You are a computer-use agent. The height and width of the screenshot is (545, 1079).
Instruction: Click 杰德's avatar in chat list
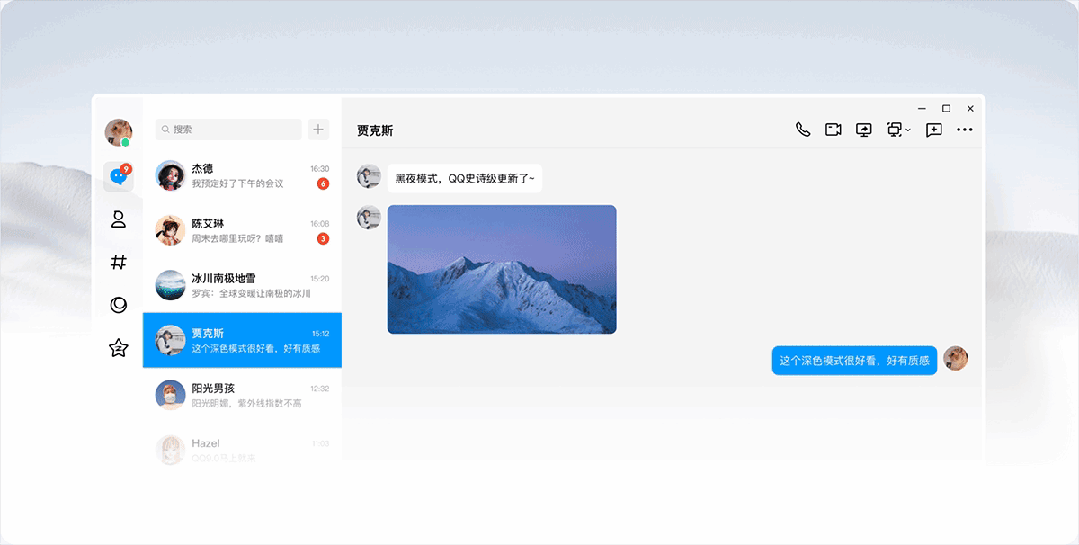click(x=170, y=175)
